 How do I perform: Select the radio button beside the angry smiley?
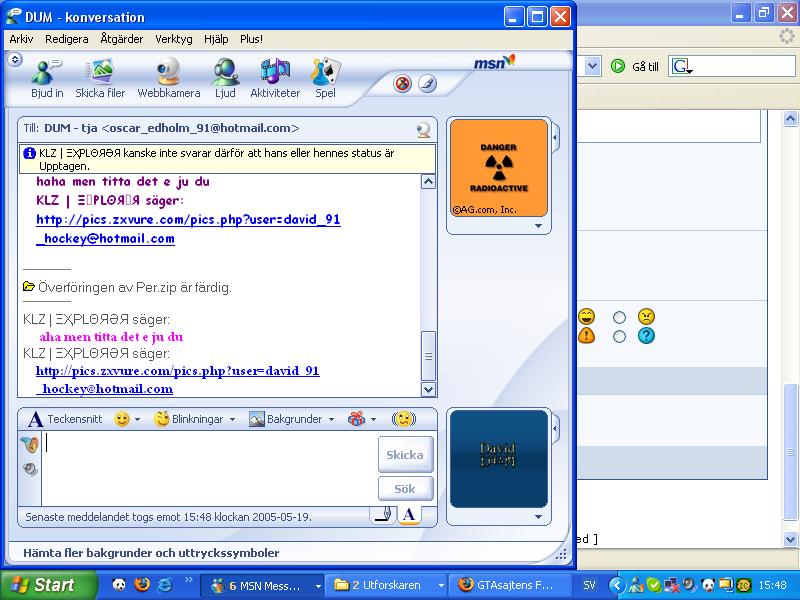click(619, 318)
